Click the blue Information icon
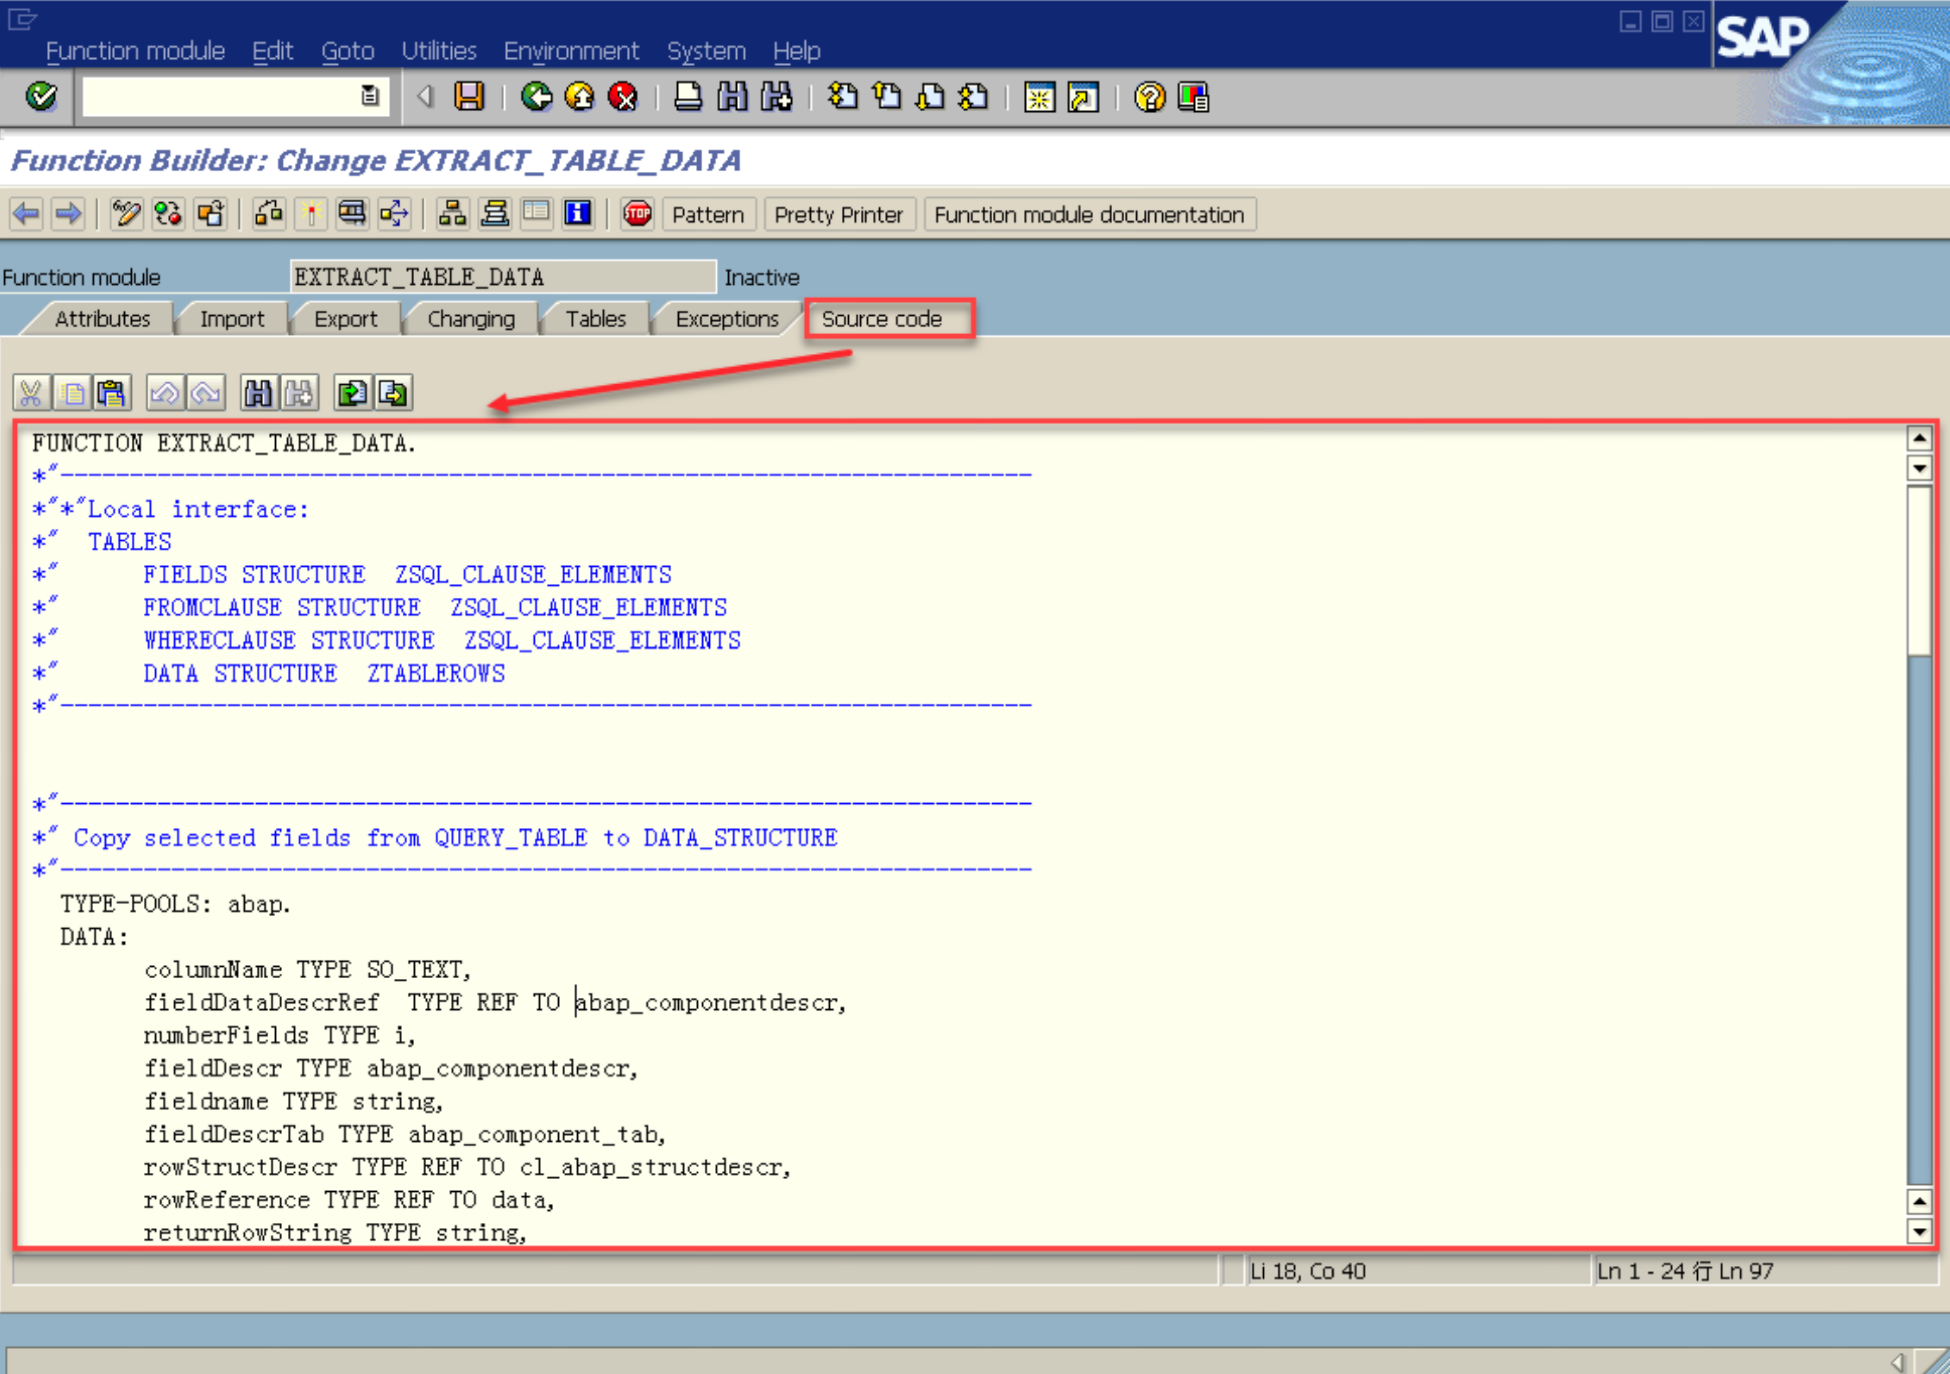This screenshot has height=1374, width=1950. click(578, 213)
